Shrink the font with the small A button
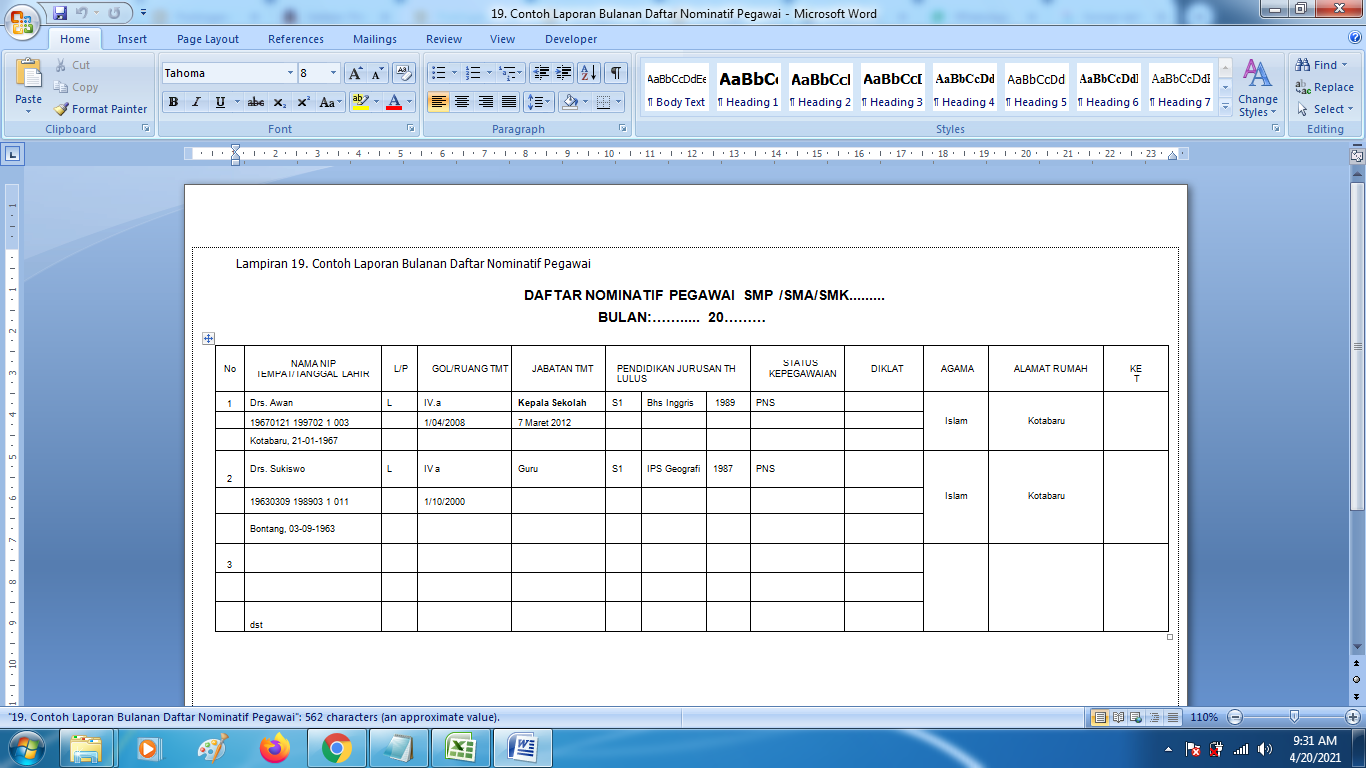The image size is (1366, 768). [378, 73]
